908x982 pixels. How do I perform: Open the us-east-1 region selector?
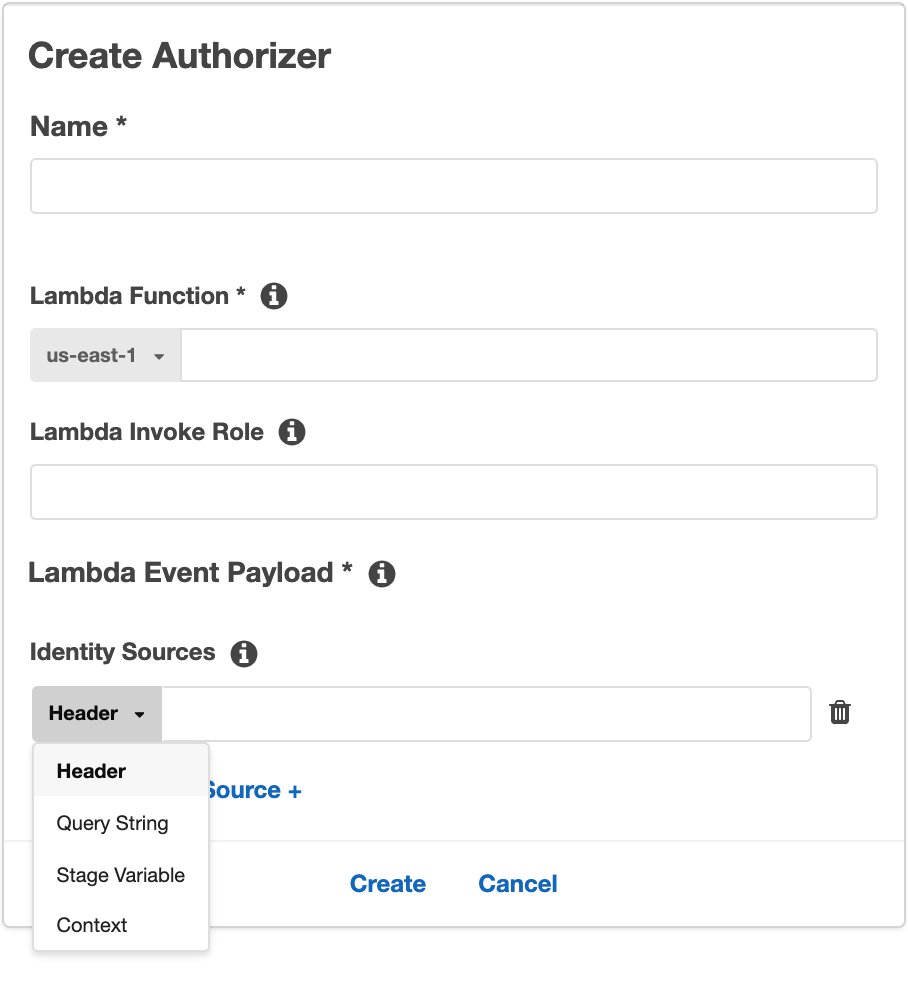point(104,355)
